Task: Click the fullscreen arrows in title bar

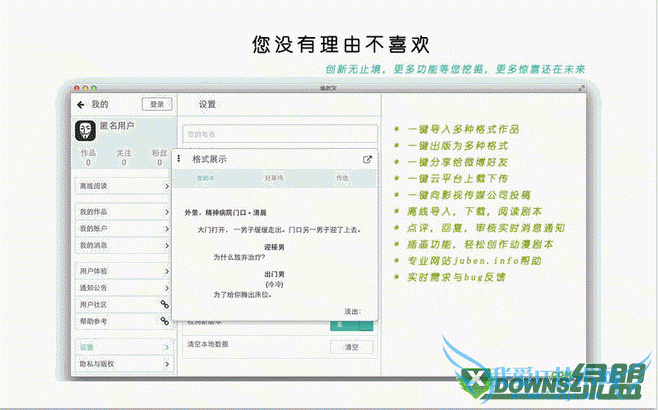Action: (581, 88)
